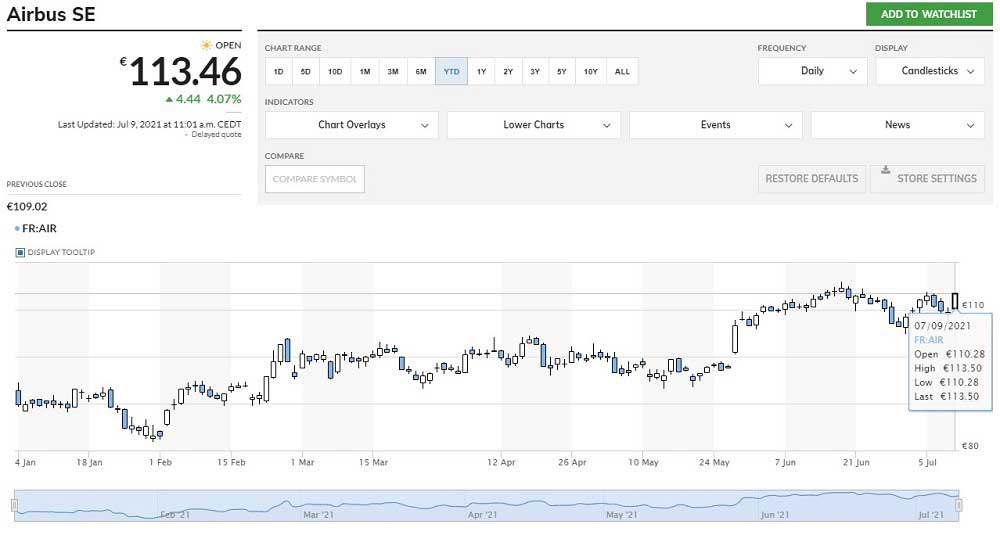Screen dimensions: 1000x535
Task: Click the '7 Jun' x-axis date label
Action: [x=785, y=462]
